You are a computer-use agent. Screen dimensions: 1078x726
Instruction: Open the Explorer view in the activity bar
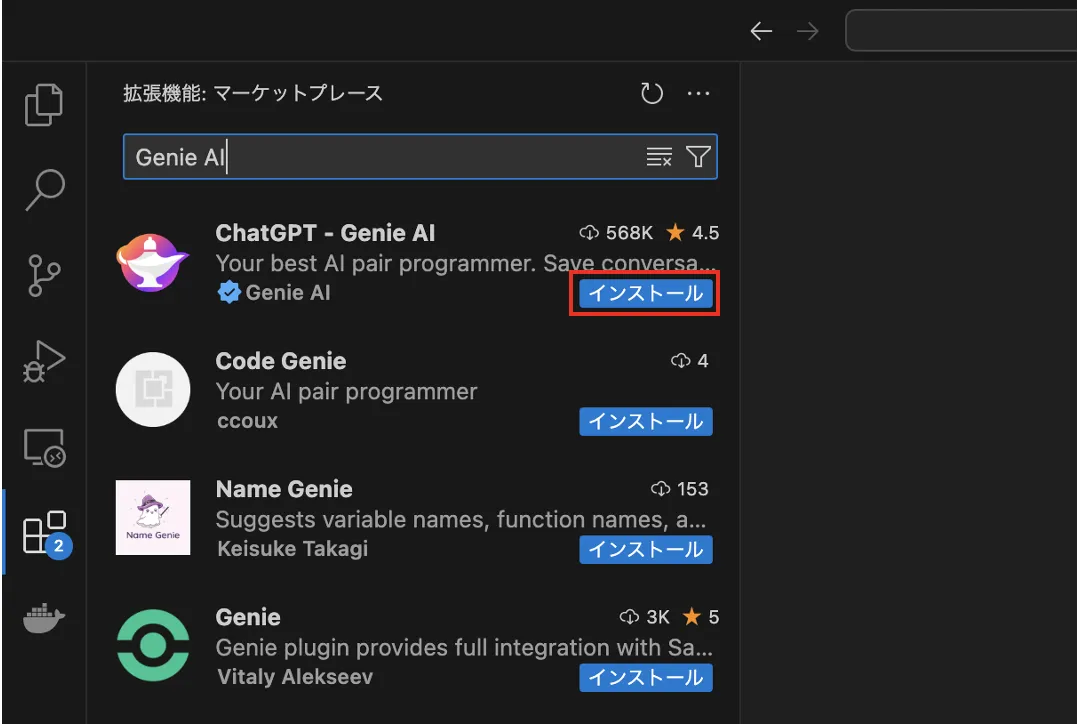point(44,104)
